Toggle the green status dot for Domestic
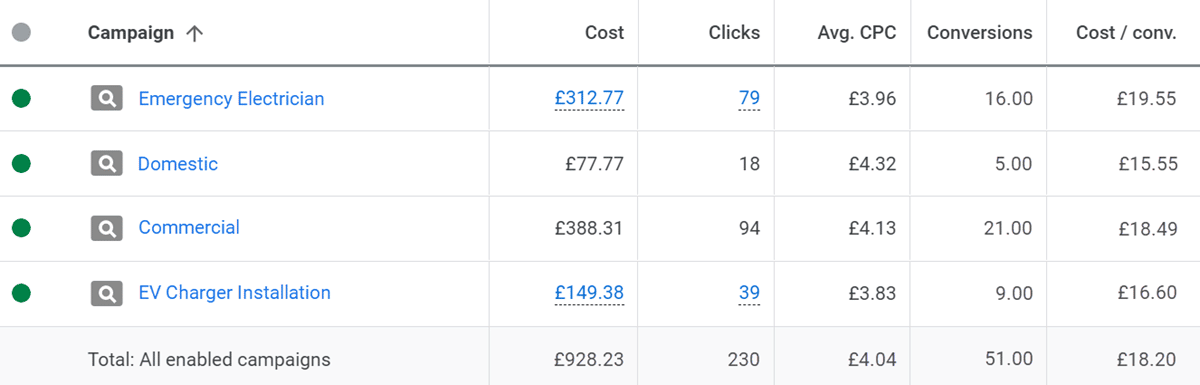The image size is (1200, 385). [x=21, y=163]
